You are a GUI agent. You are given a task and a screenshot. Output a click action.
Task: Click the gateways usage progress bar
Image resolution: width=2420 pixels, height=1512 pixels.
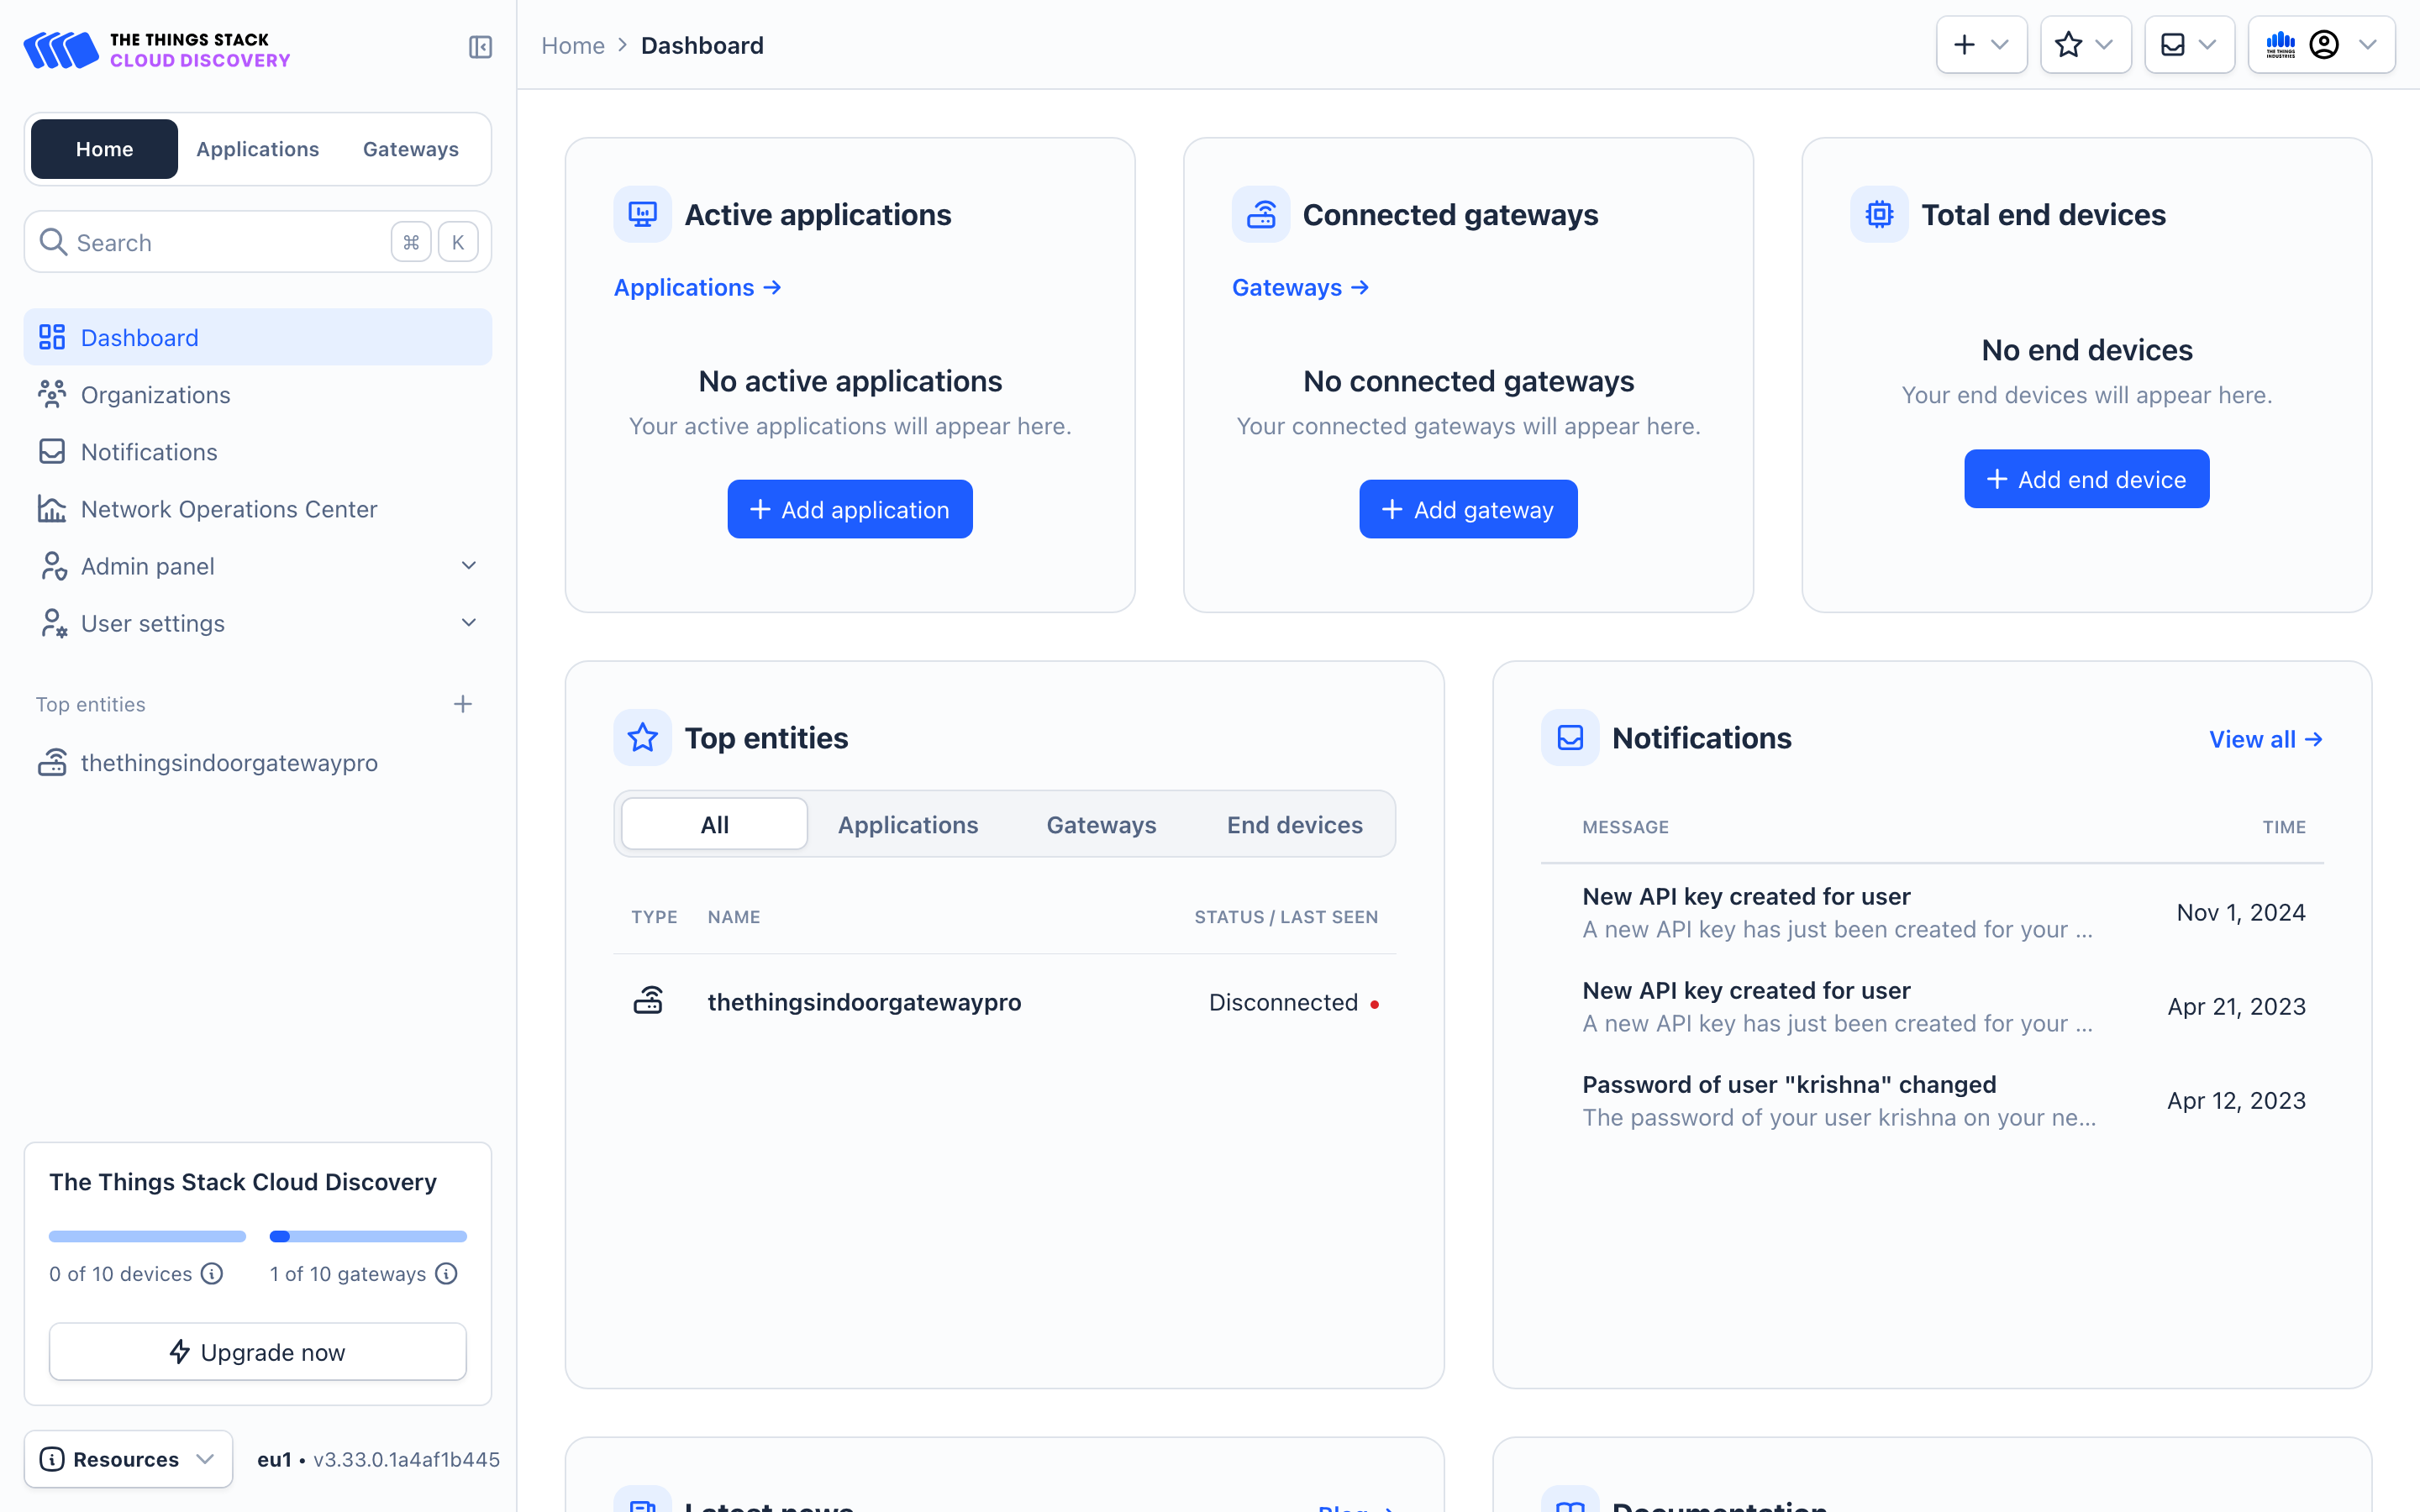368,1236
